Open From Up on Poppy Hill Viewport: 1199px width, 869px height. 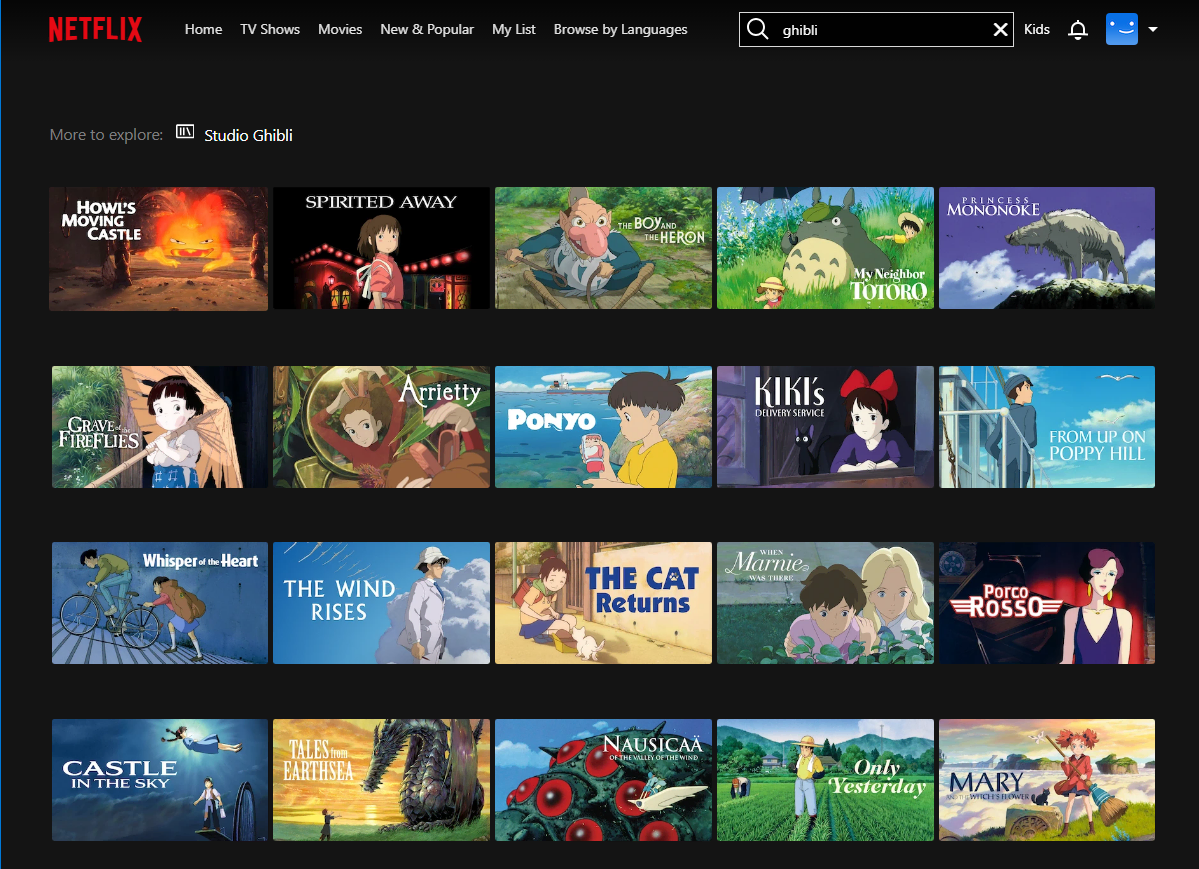point(1047,427)
